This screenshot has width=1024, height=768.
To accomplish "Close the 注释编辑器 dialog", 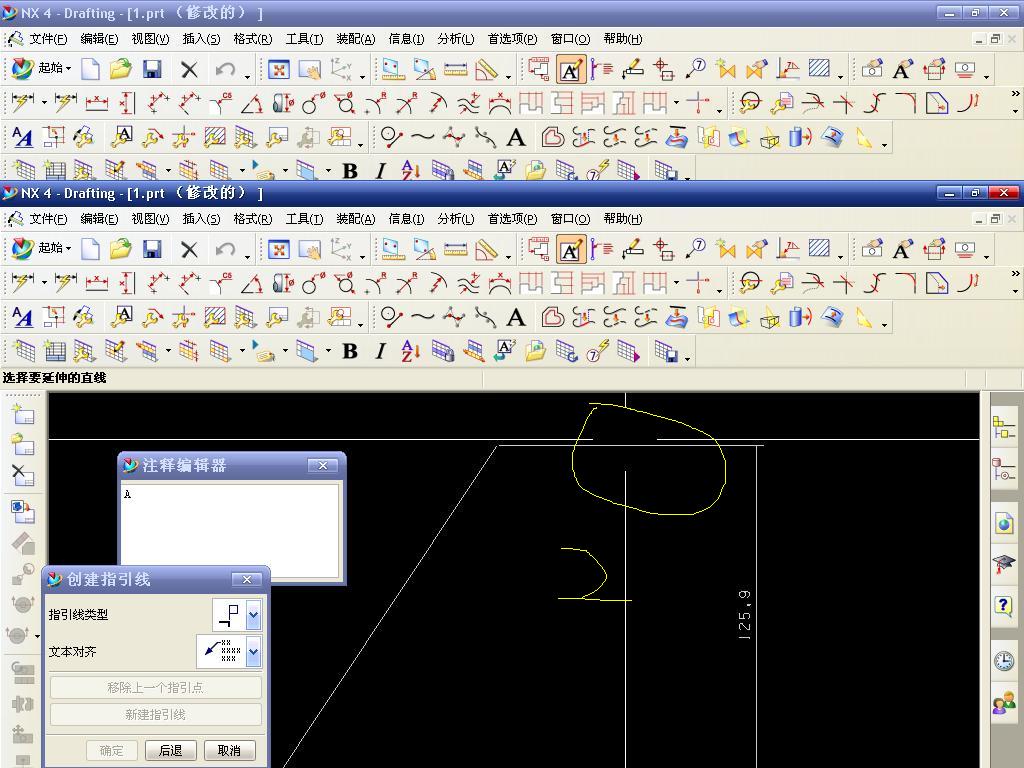I will point(323,466).
